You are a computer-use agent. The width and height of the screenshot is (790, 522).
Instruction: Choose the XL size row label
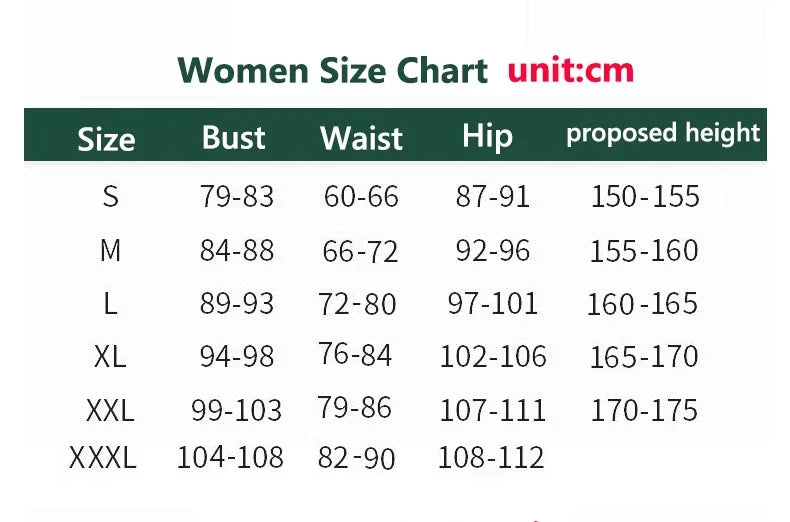(110, 357)
